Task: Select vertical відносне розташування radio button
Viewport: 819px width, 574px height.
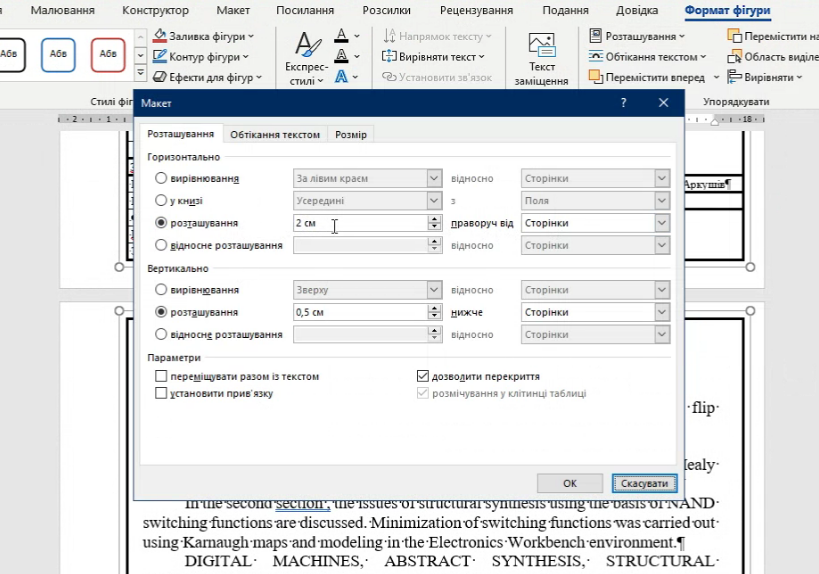Action: (161, 334)
